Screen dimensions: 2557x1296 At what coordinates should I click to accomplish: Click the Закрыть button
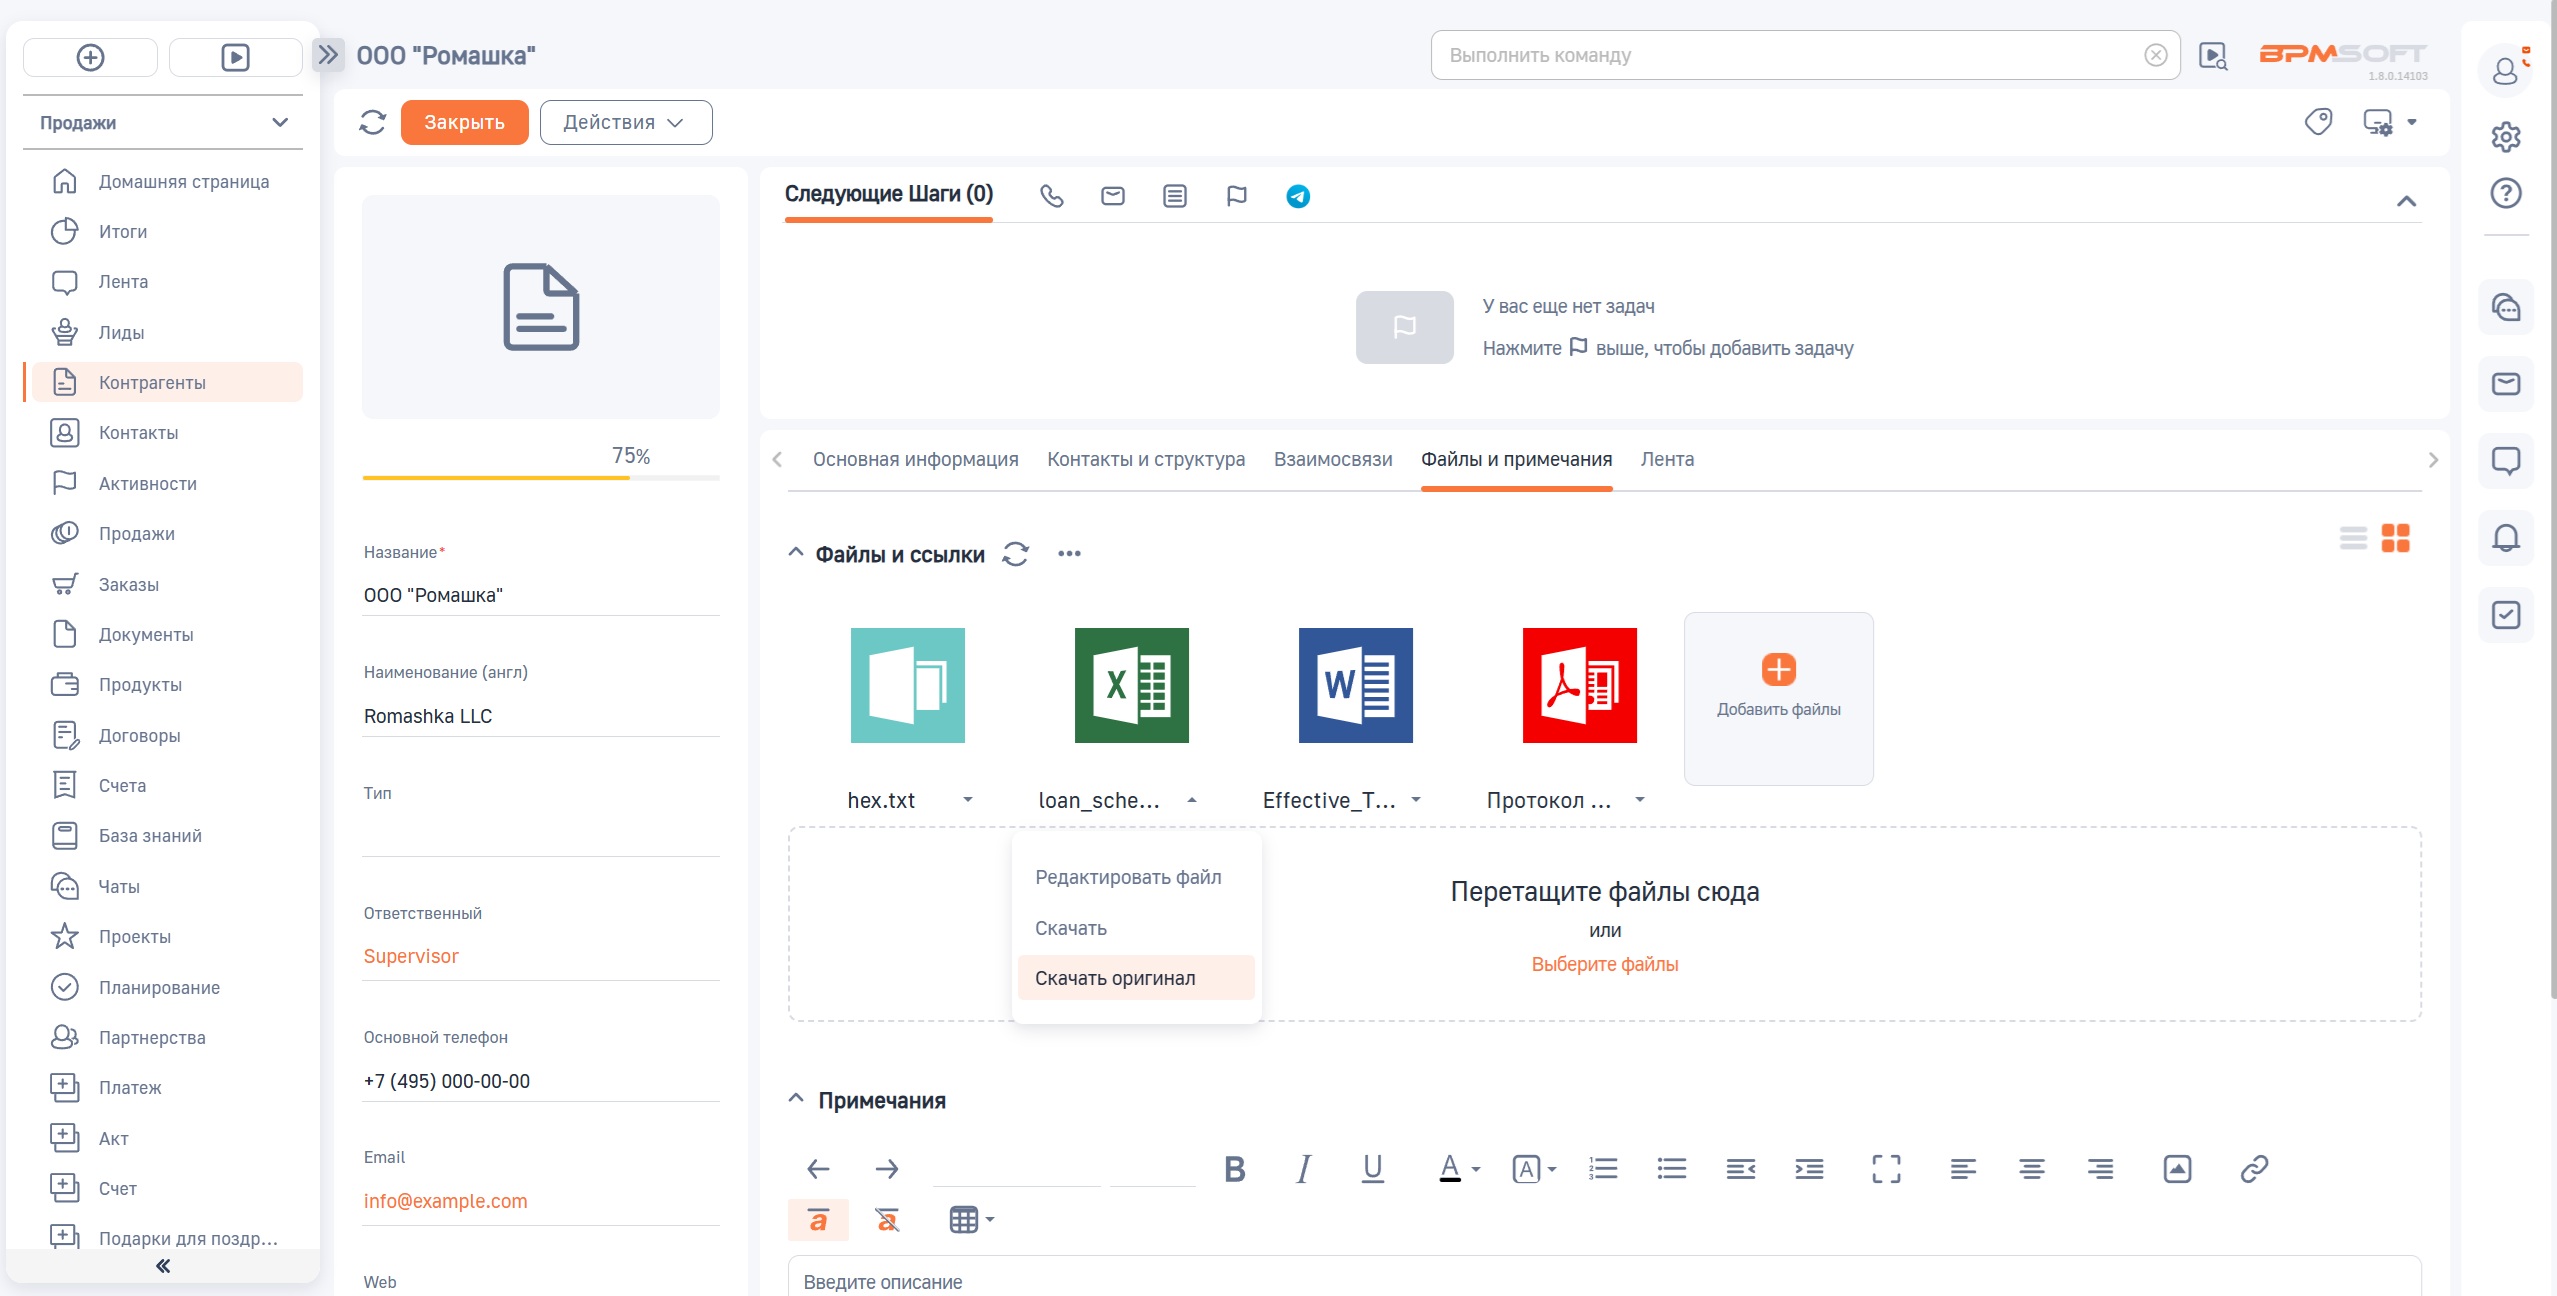click(464, 121)
